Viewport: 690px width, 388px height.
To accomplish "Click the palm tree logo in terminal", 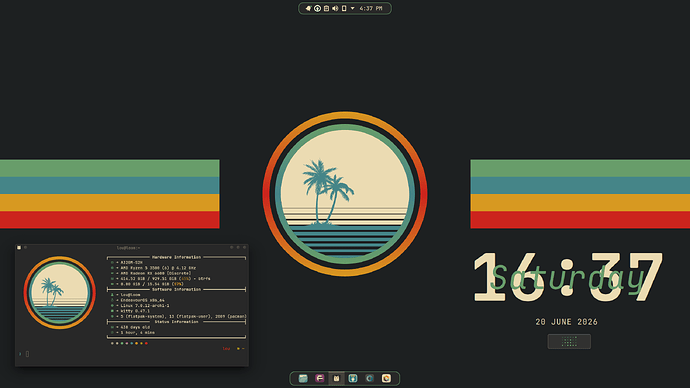I will (59, 293).
